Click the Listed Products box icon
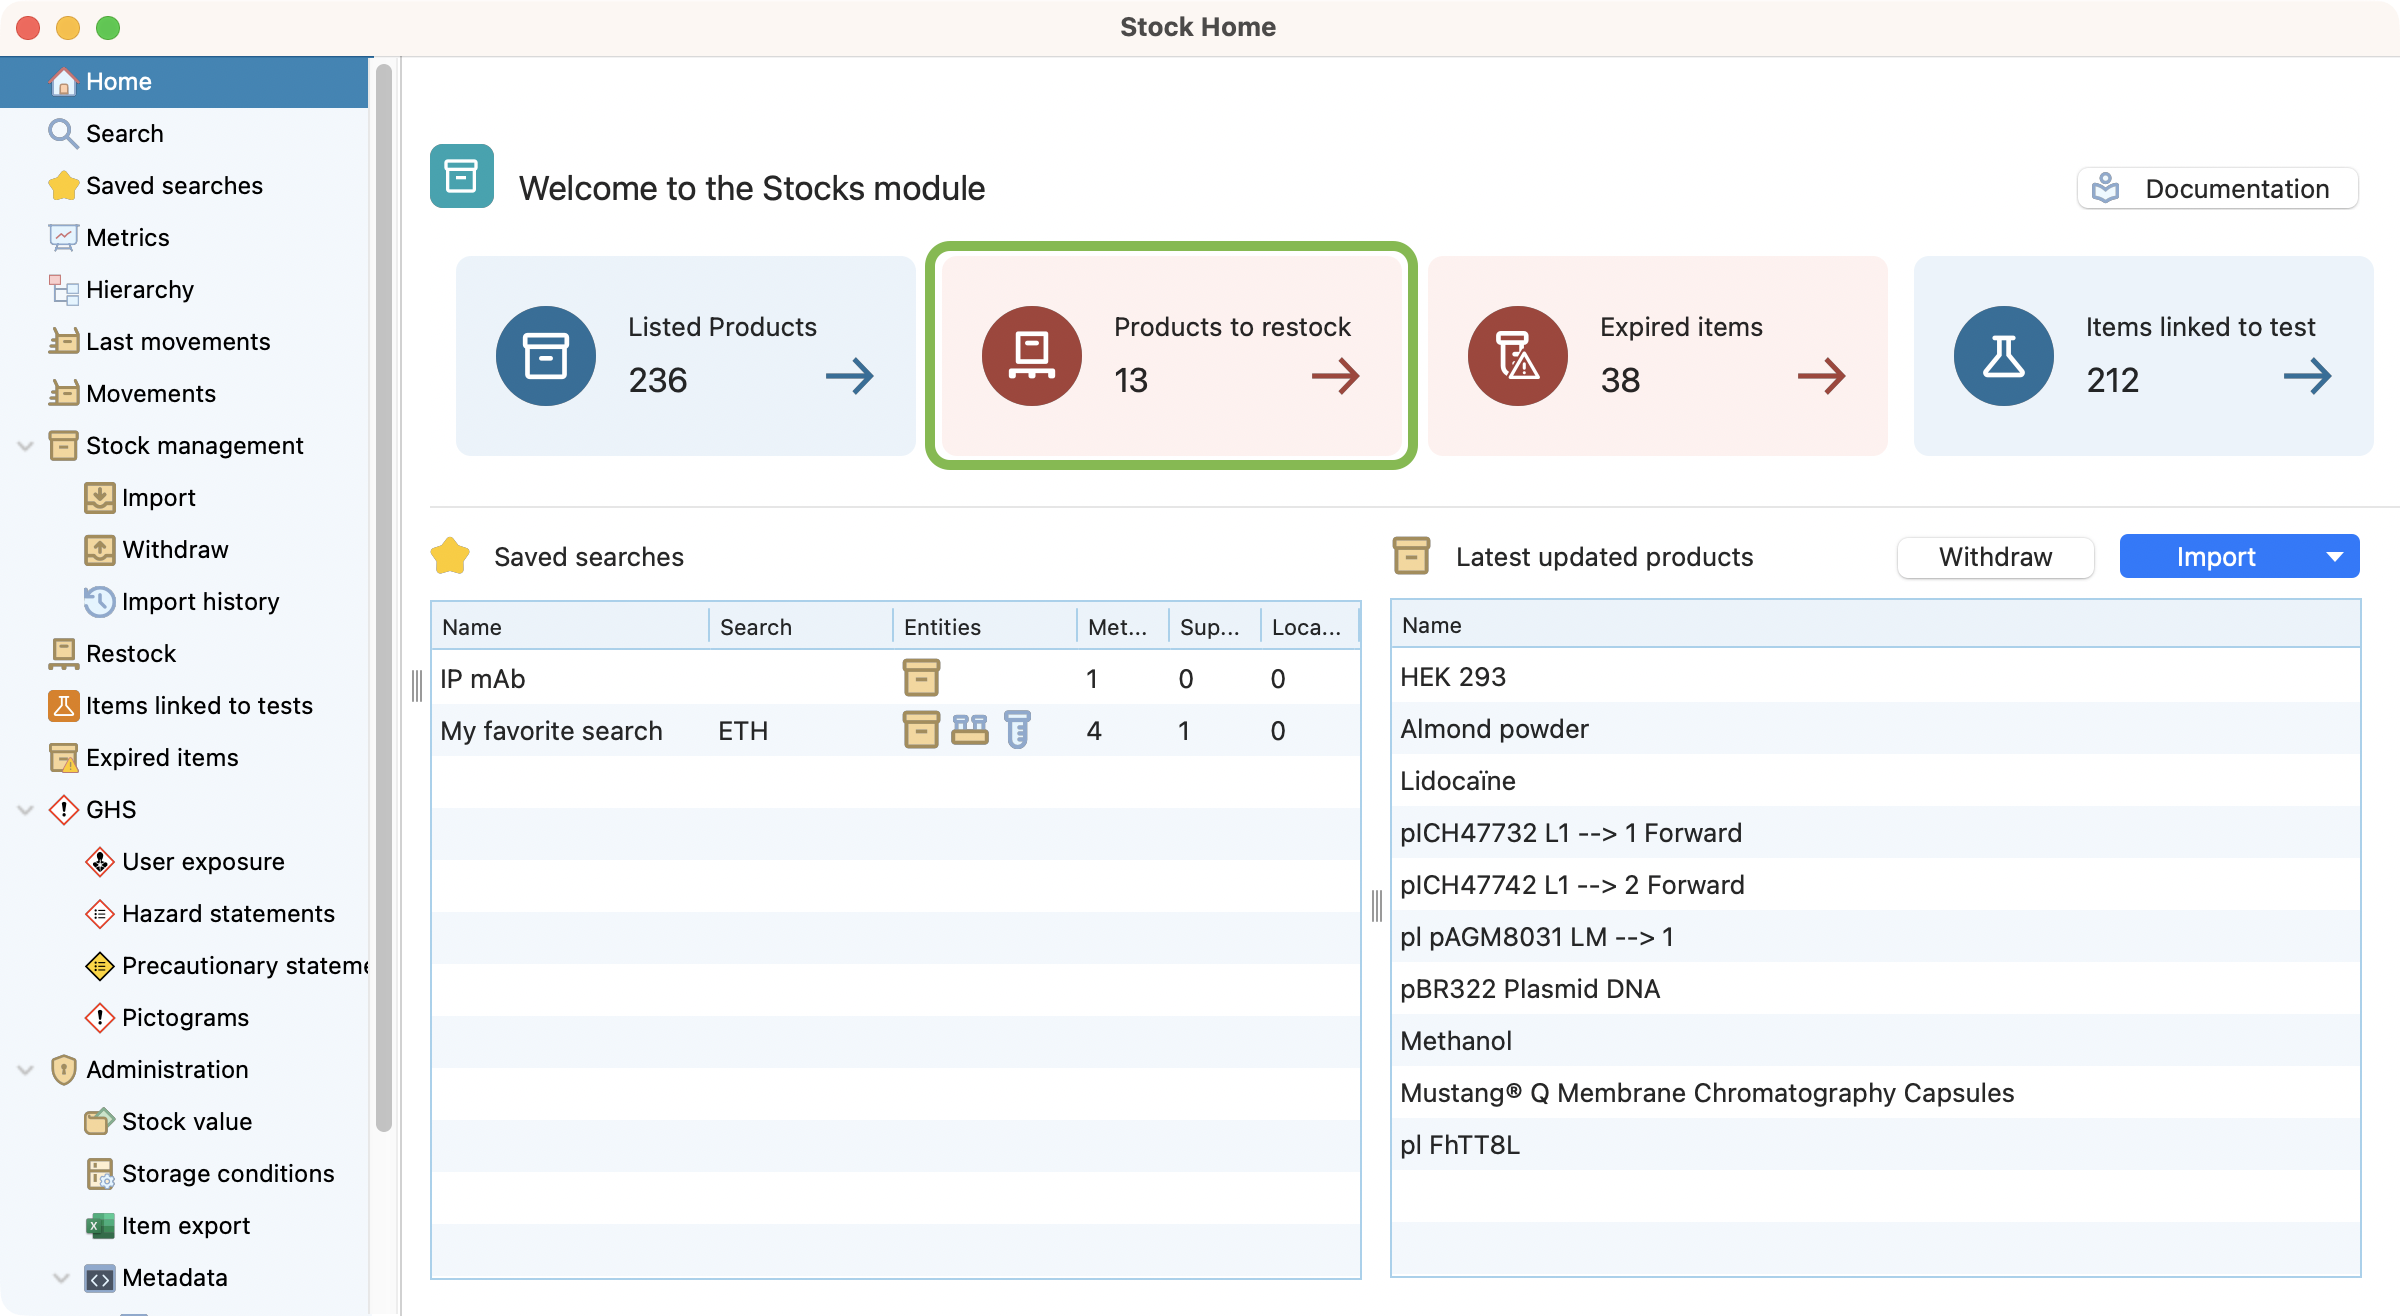The image size is (2400, 1316). tap(546, 356)
